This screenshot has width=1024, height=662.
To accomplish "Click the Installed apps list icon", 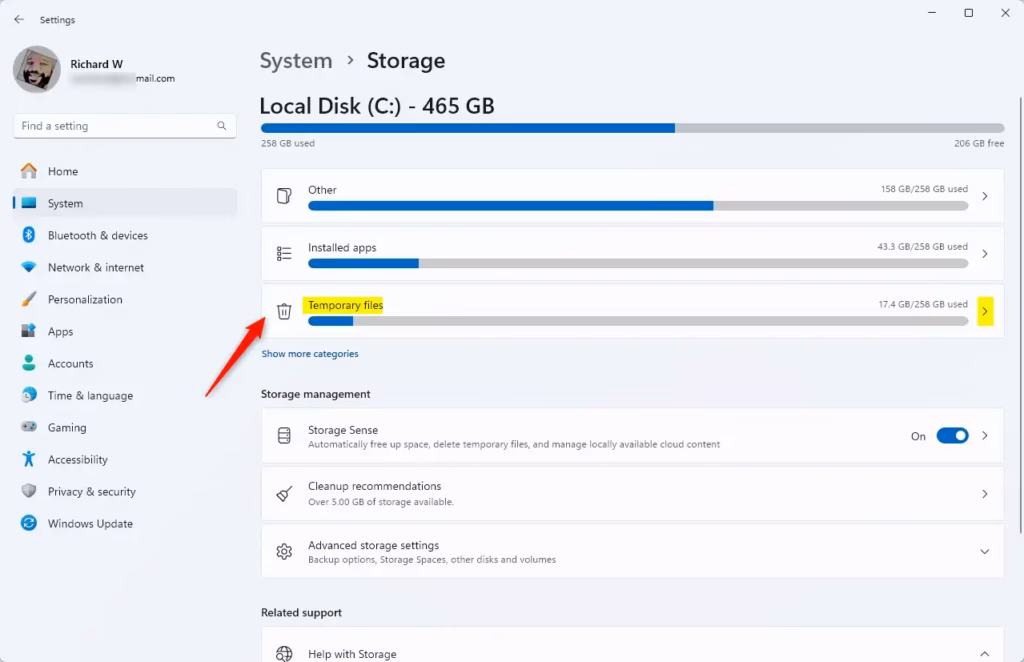I will coord(284,253).
